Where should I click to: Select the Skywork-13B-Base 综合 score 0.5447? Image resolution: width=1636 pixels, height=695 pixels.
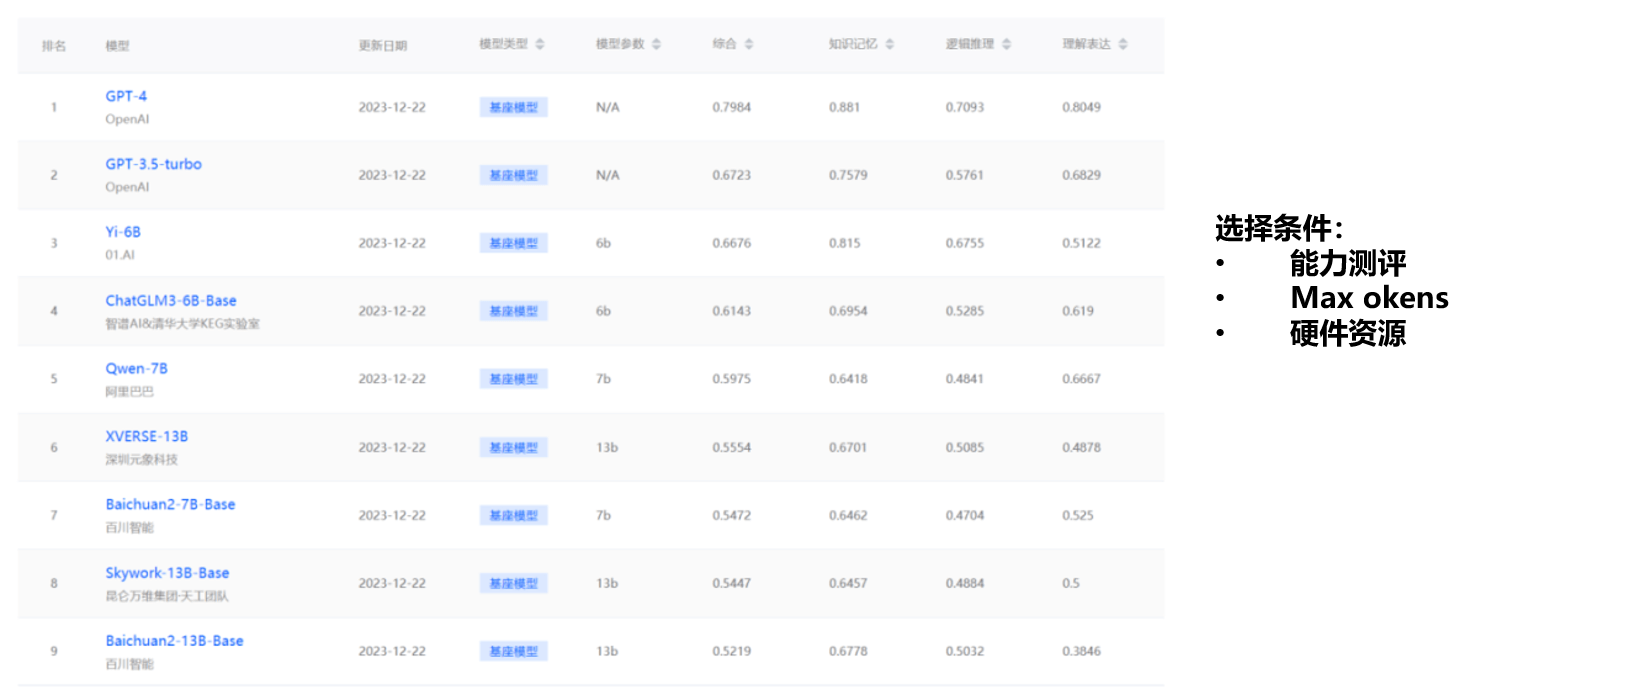732,583
